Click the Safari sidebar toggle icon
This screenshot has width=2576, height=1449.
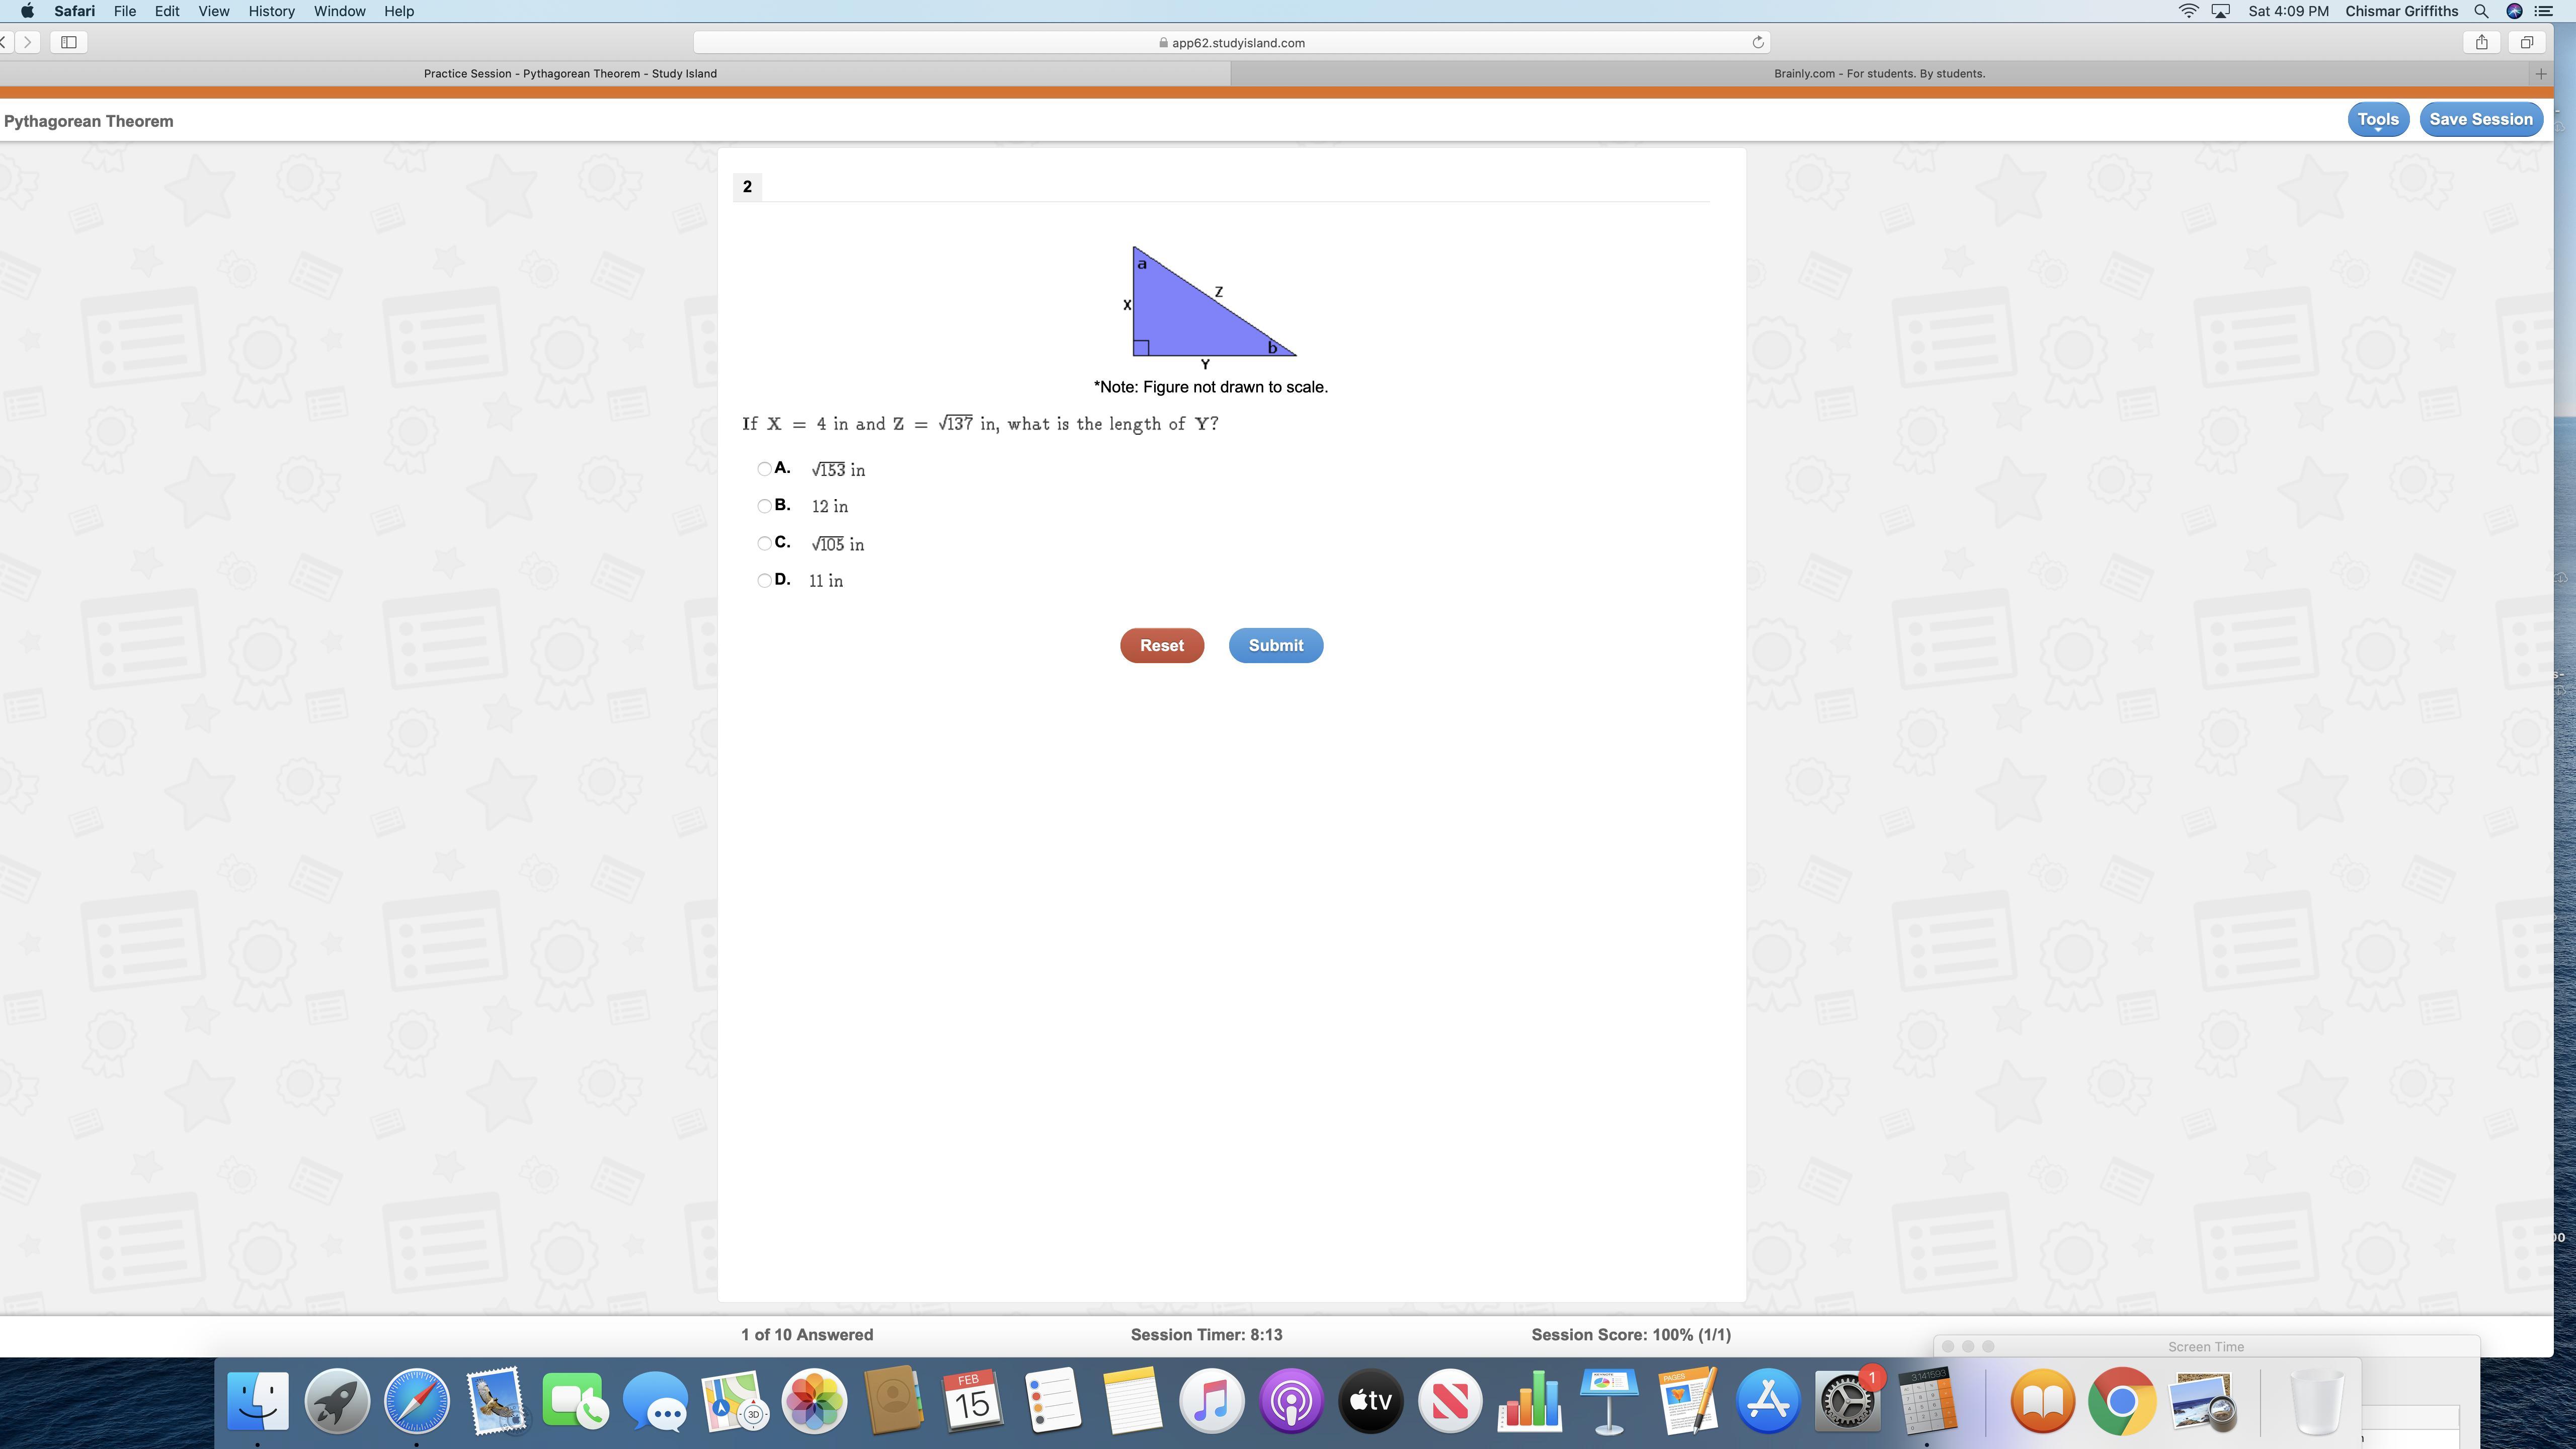69,42
